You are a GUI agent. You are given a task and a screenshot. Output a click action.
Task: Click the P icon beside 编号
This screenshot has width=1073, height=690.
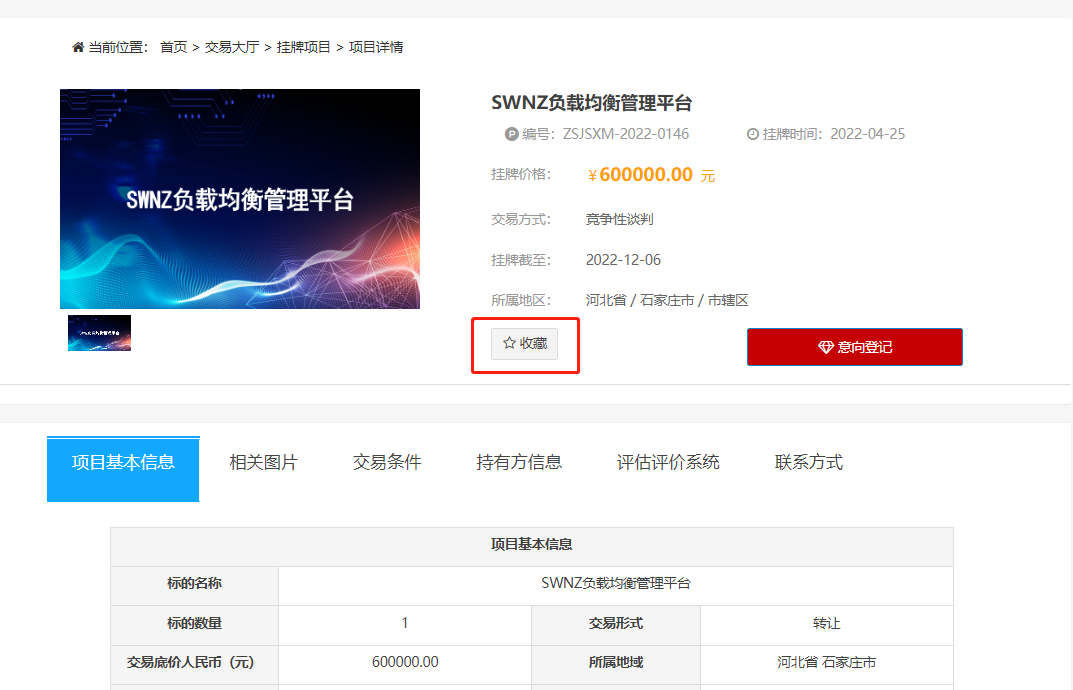(511, 134)
